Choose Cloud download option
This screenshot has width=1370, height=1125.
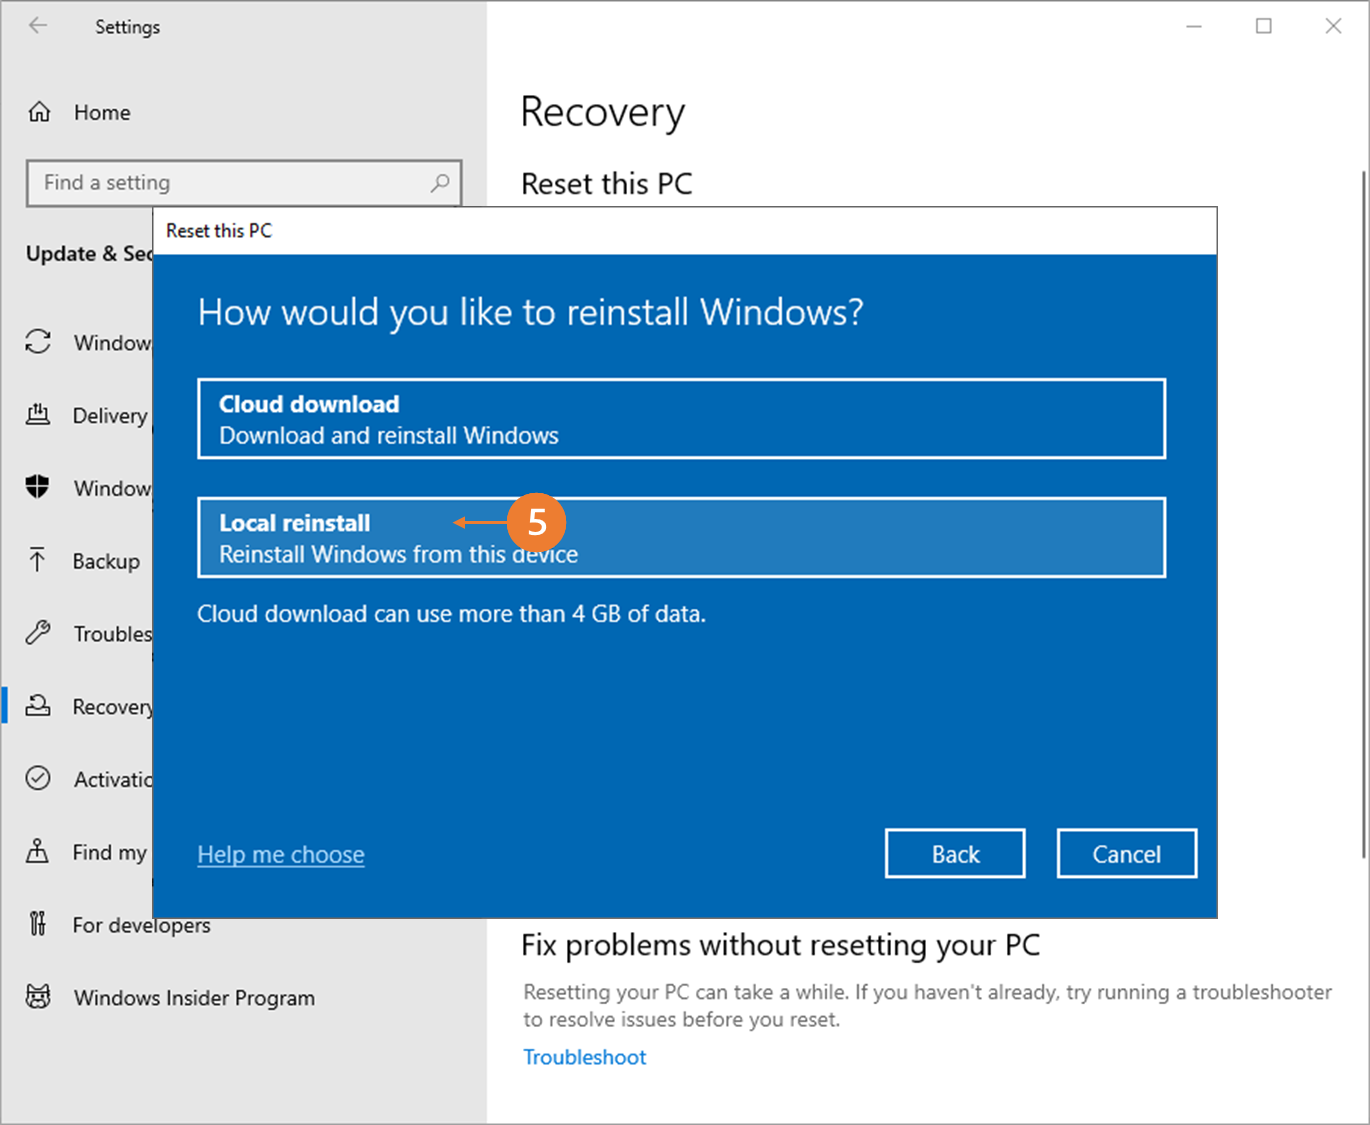[x=681, y=419]
